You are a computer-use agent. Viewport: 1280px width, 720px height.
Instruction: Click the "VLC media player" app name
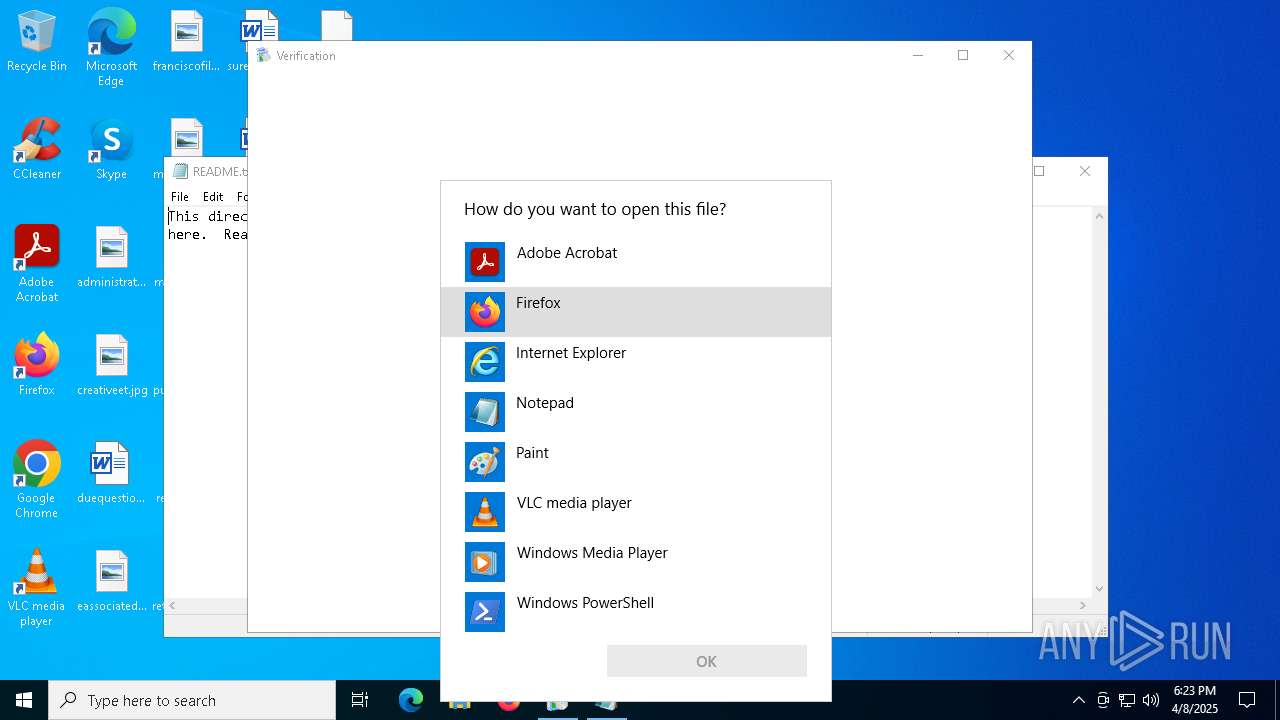pos(574,503)
